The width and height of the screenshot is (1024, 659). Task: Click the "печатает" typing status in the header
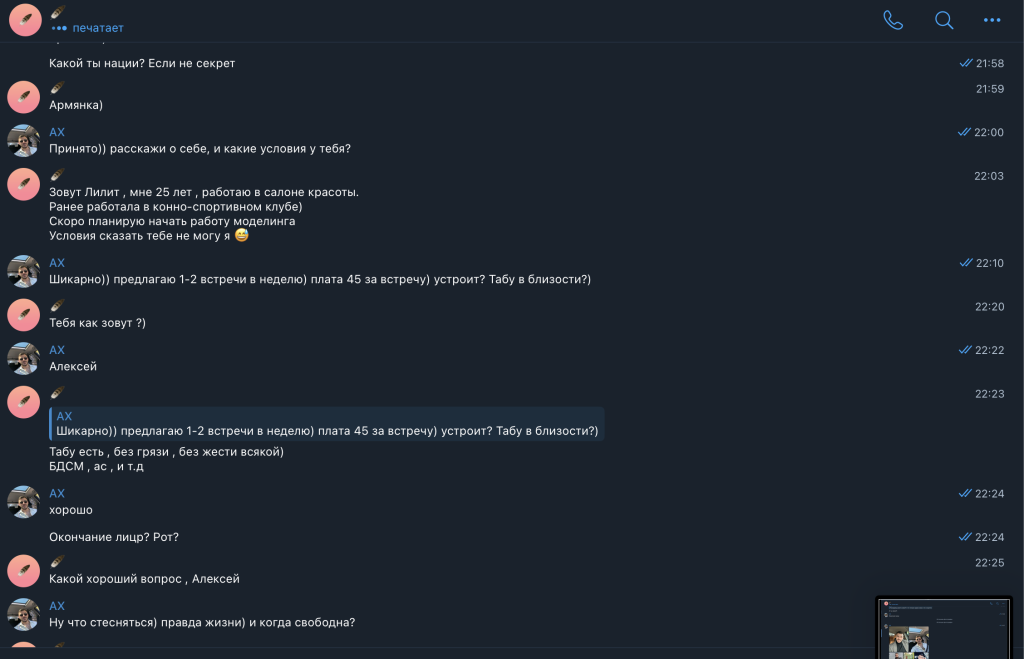pyautogui.click(x=97, y=28)
